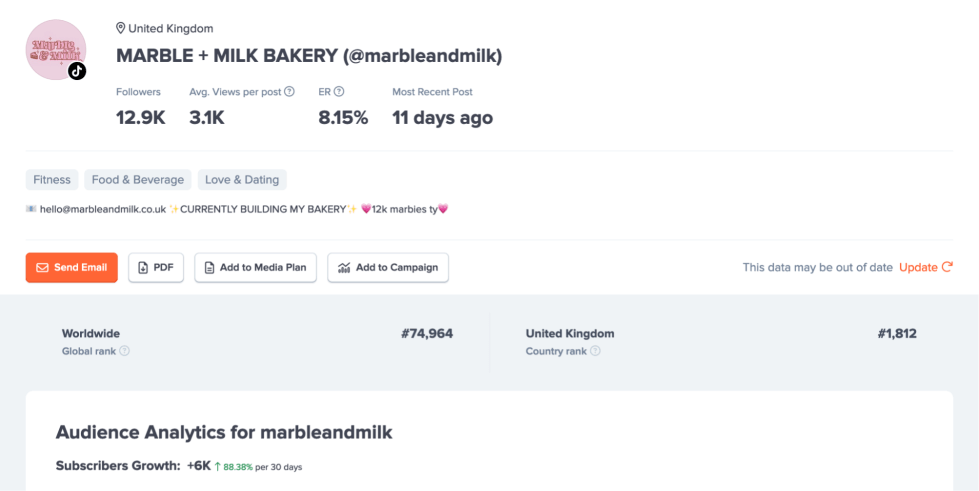
Task: Click the TikTok badge on profile picture
Action: pyautogui.click(x=77, y=71)
